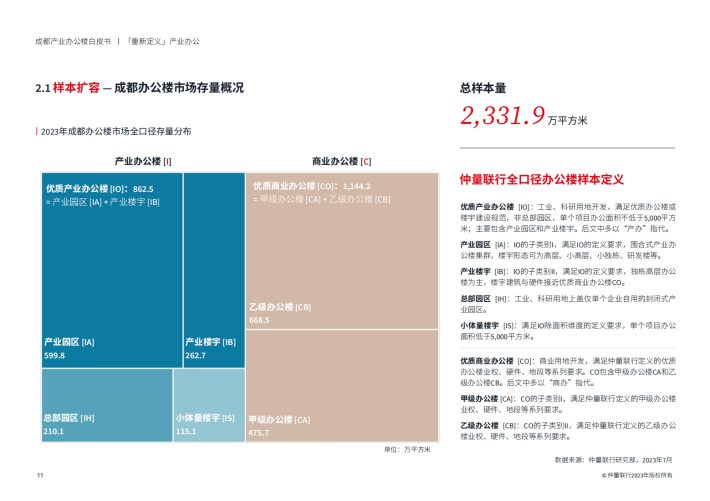Screen dimensions: 710x501
Task: Click the header text 「重新定义」产业办公
Action: click(163, 41)
